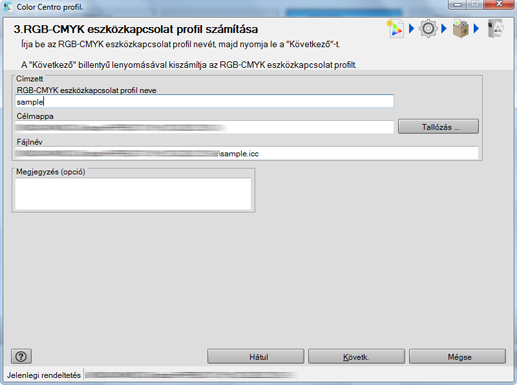Screen dimensions: 517x385
Task: Click the Tallózás browse button
Action: tap(438, 127)
